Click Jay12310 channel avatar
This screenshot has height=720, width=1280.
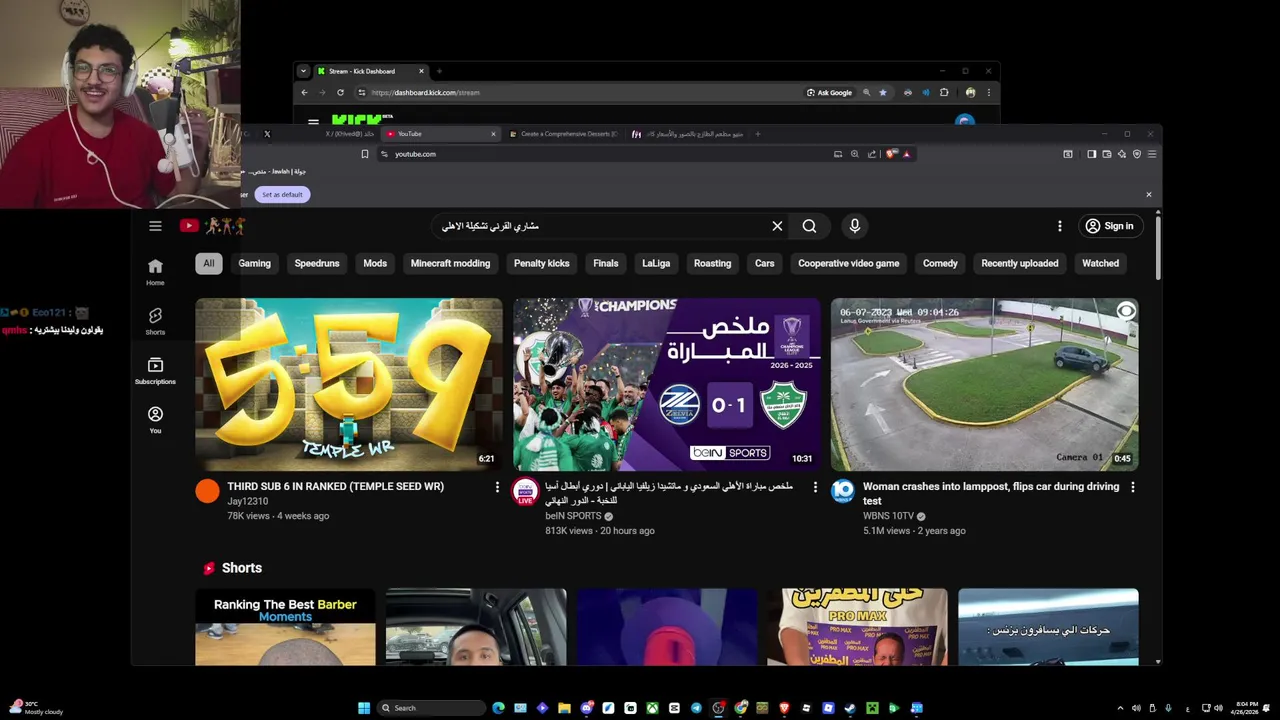point(207,491)
